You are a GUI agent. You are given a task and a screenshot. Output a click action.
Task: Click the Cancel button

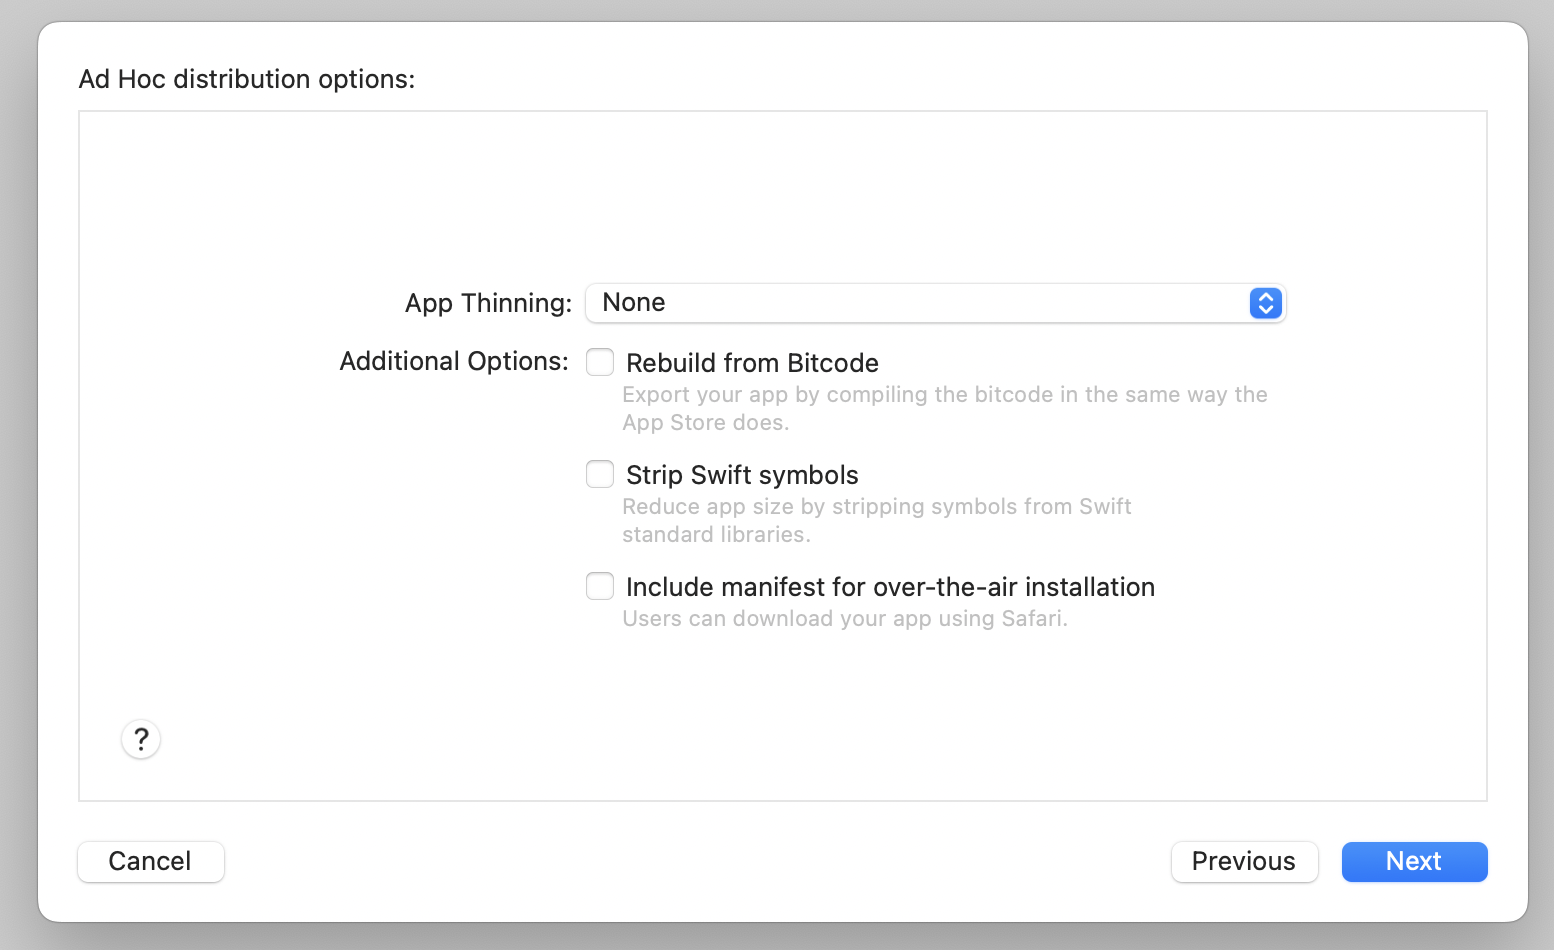click(x=151, y=861)
